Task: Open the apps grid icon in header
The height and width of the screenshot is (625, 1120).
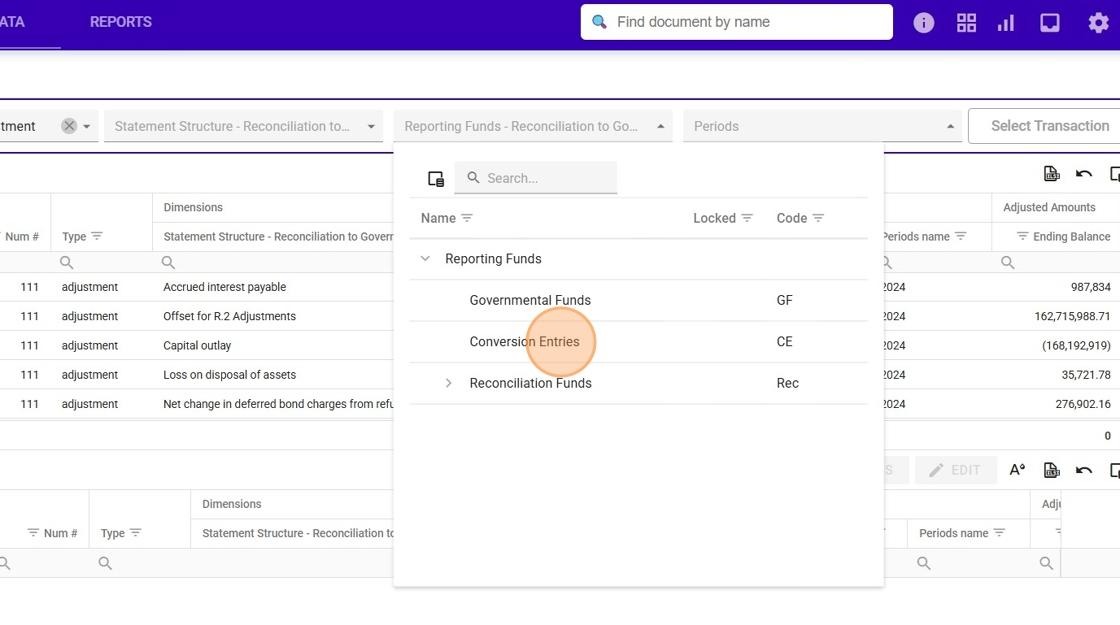Action: (966, 23)
